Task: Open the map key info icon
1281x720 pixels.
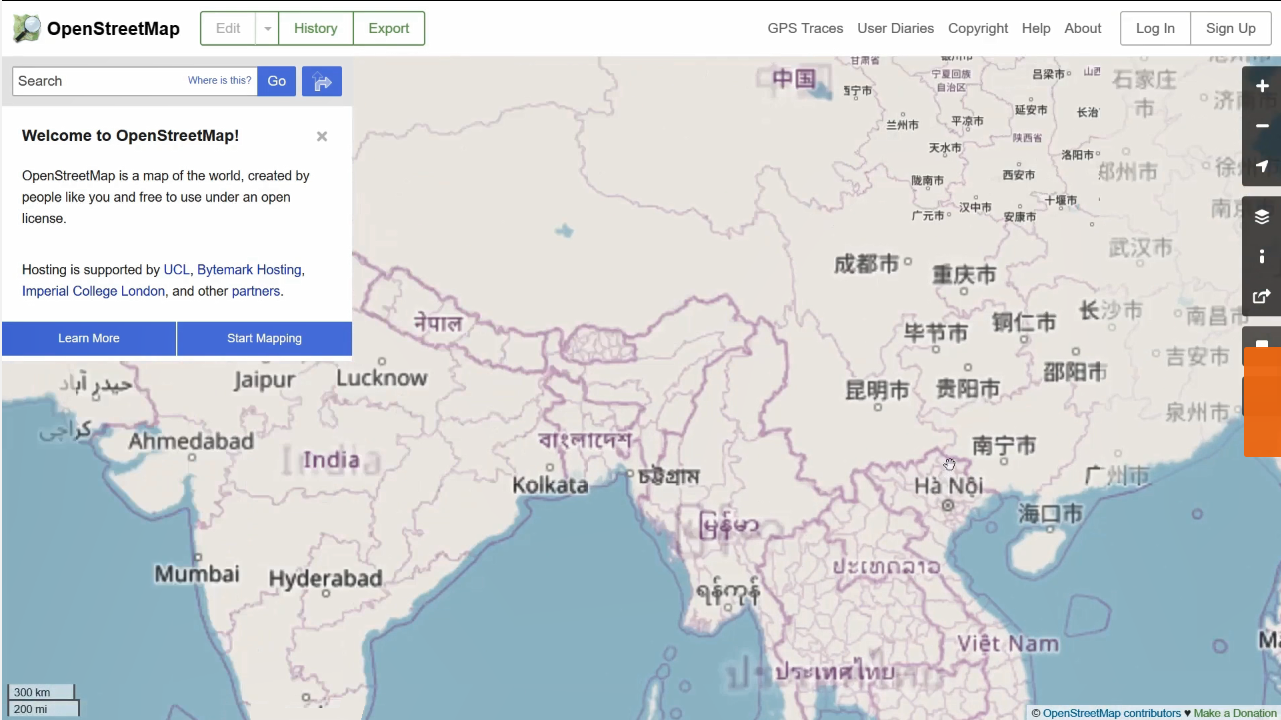Action: [1262, 257]
